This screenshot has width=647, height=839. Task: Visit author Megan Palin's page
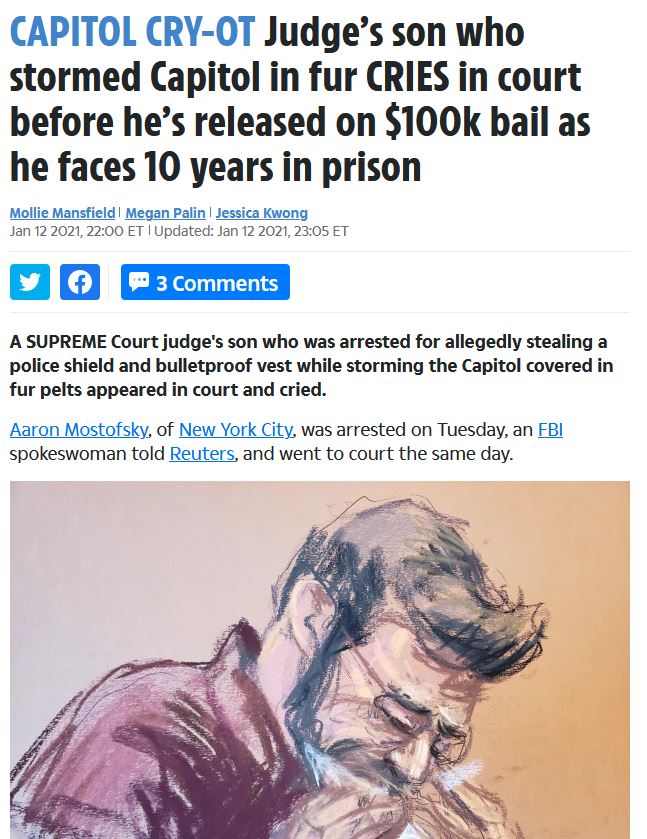pos(165,213)
